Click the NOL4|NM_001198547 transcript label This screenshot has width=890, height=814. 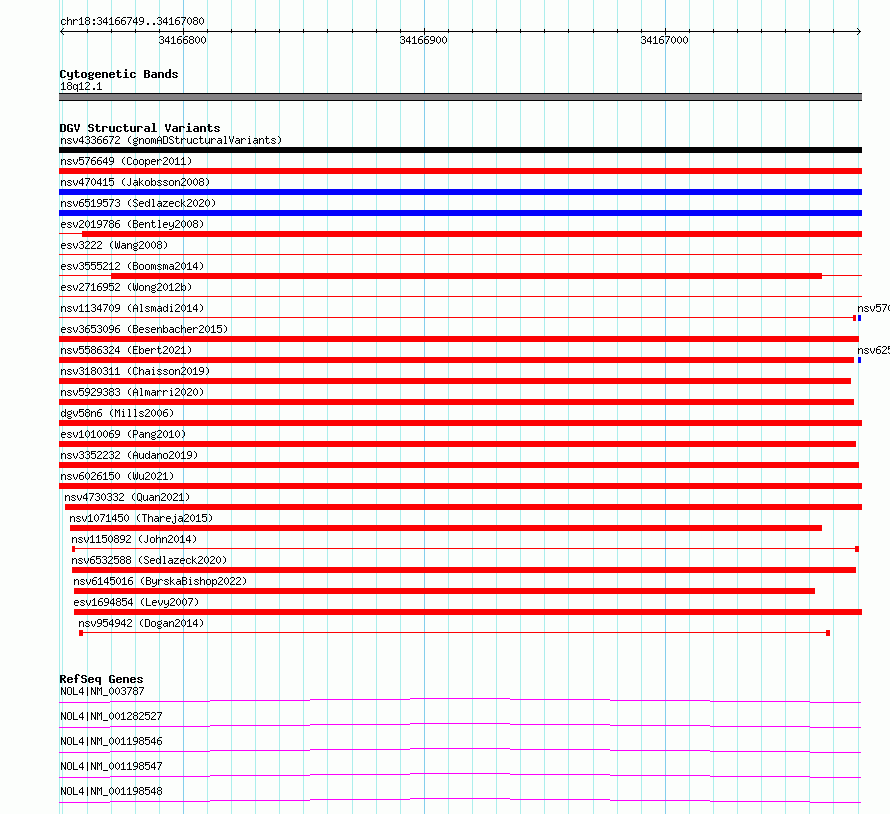pos(111,766)
